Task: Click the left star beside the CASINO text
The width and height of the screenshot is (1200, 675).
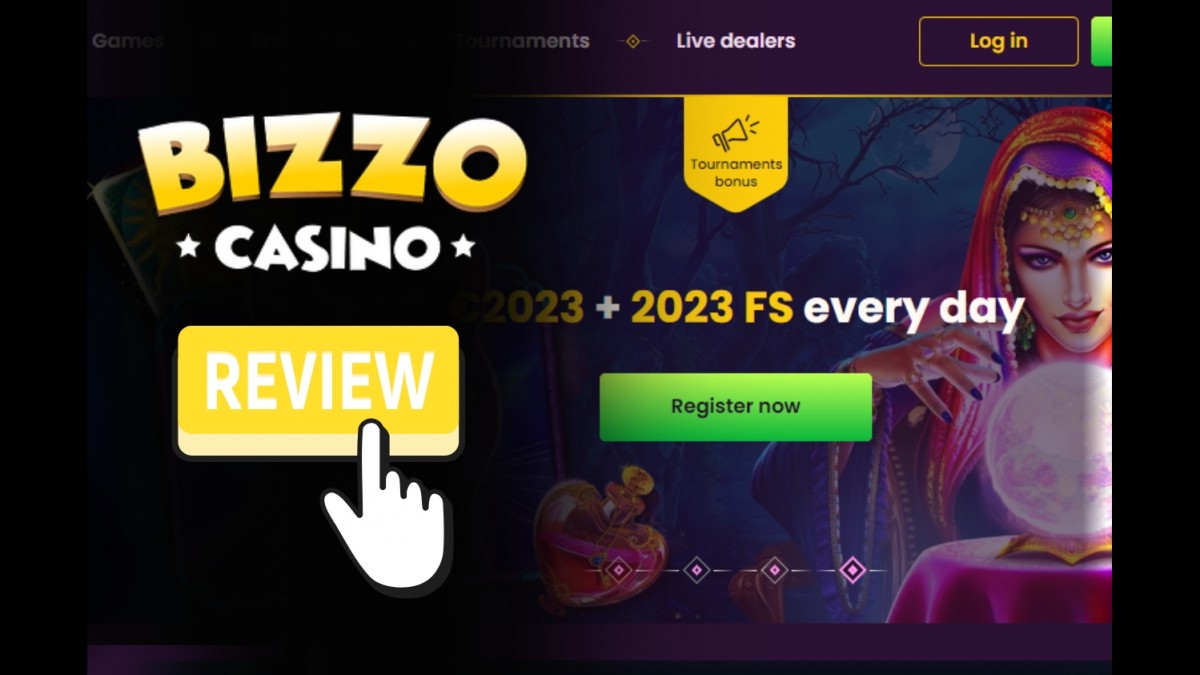Action: click(189, 247)
